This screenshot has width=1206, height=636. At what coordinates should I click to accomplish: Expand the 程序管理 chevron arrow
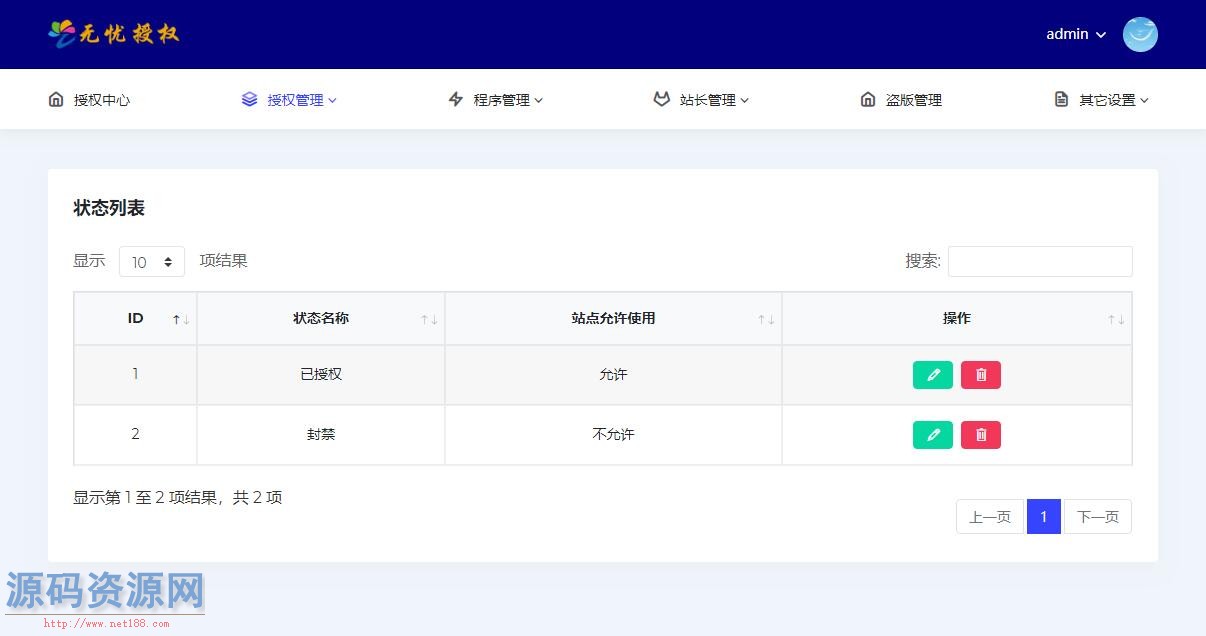(538, 100)
